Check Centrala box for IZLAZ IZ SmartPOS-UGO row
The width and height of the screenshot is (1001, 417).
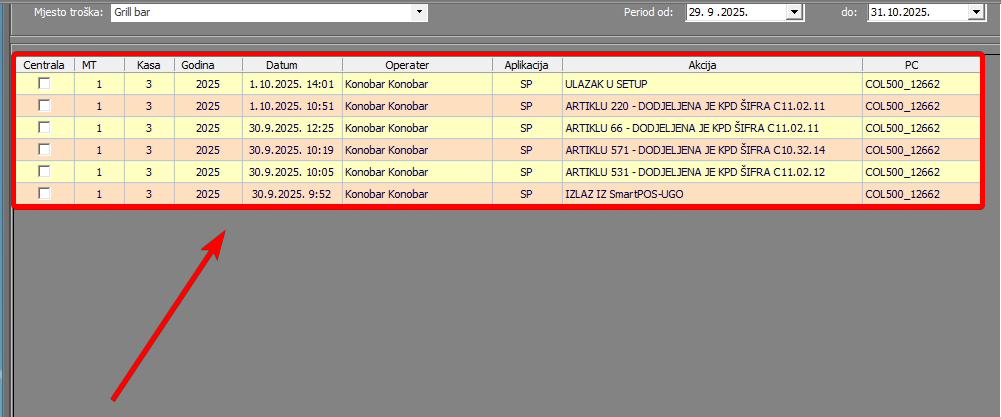click(x=44, y=192)
